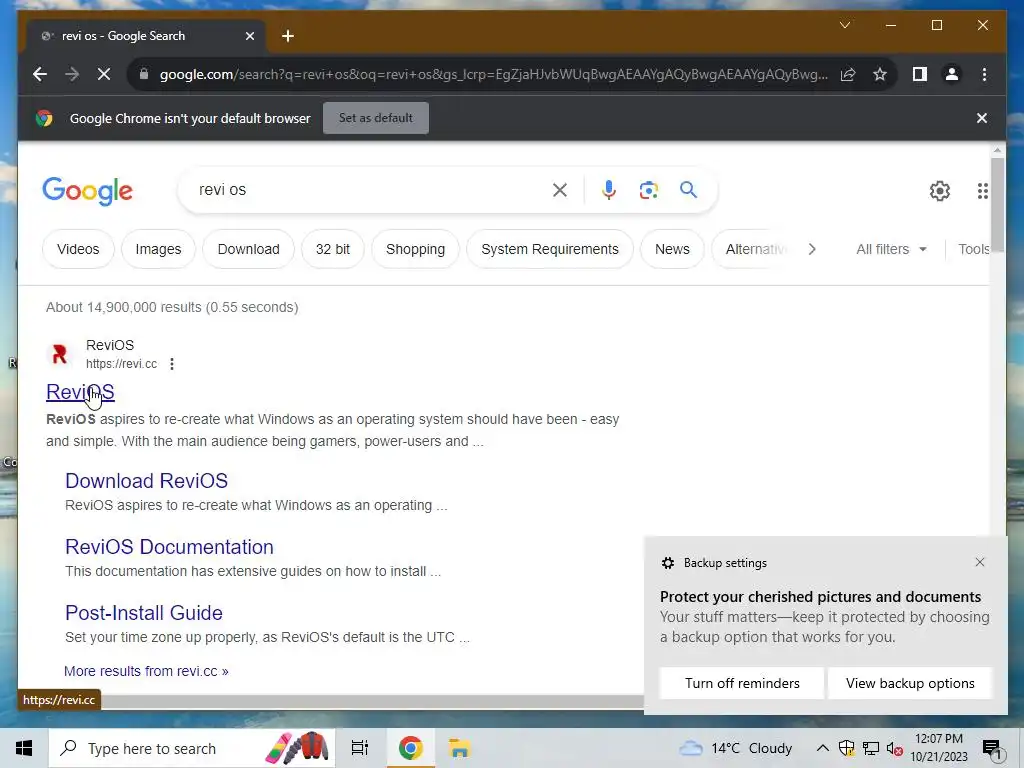Click More results from revi.cc
This screenshot has width=1024, height=768.
pyautogui.click(x=146, y=671)
